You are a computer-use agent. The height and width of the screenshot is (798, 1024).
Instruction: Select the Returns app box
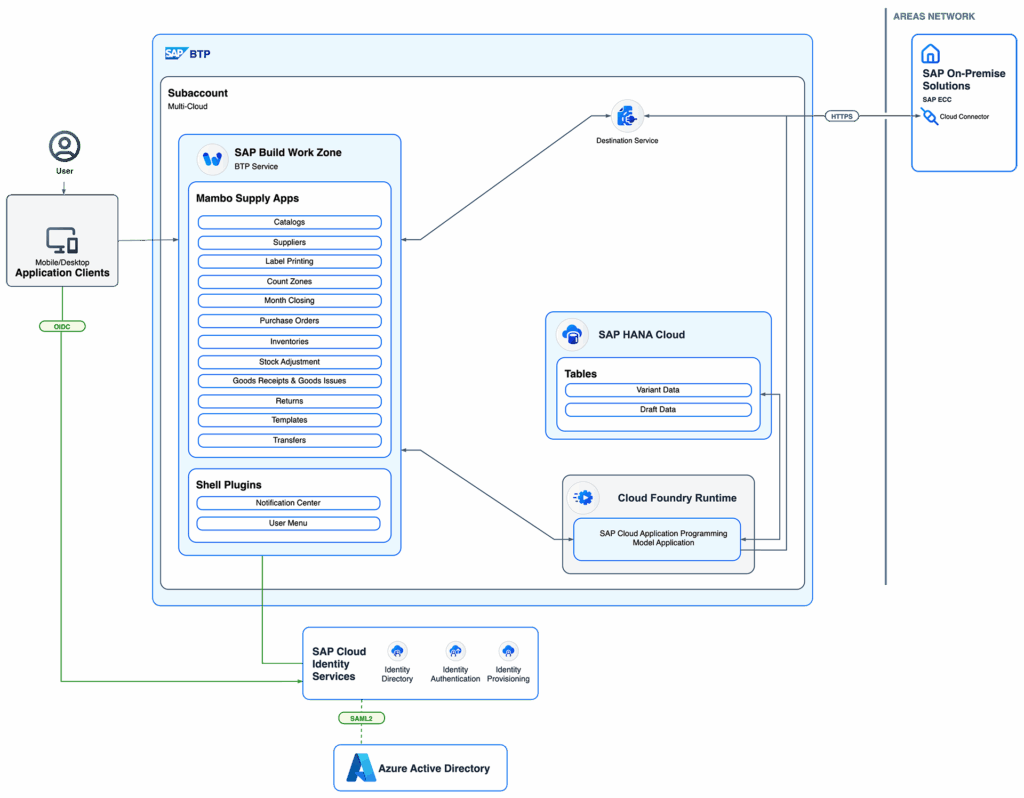[289, 401]
